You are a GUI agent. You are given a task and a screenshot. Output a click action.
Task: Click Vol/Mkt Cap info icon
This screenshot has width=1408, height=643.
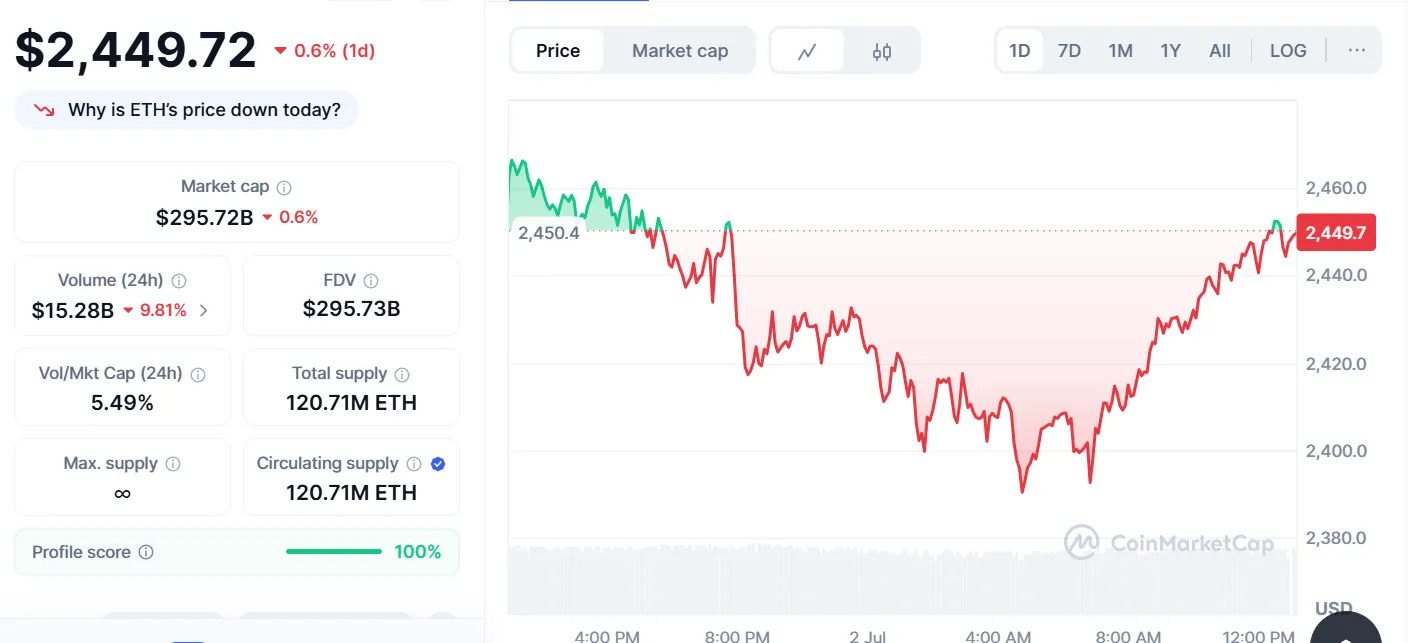point(198,374)
